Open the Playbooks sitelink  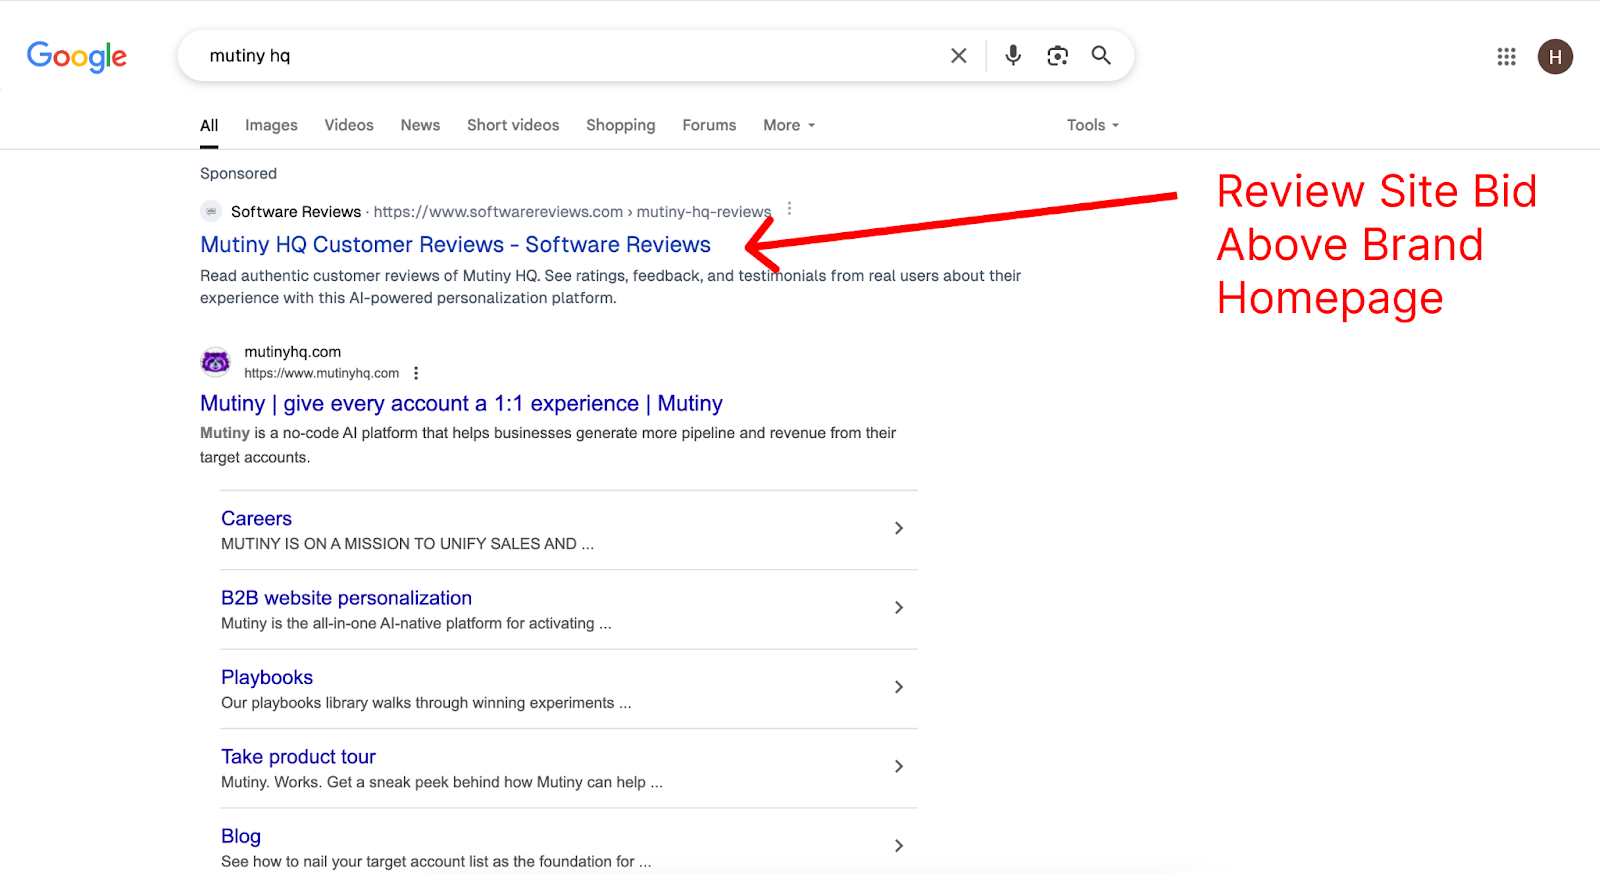(267, 677)
